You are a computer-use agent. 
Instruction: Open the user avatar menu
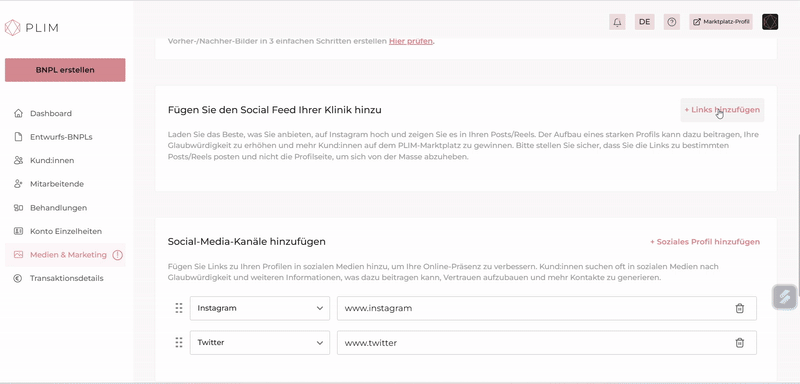pos(770,22)
